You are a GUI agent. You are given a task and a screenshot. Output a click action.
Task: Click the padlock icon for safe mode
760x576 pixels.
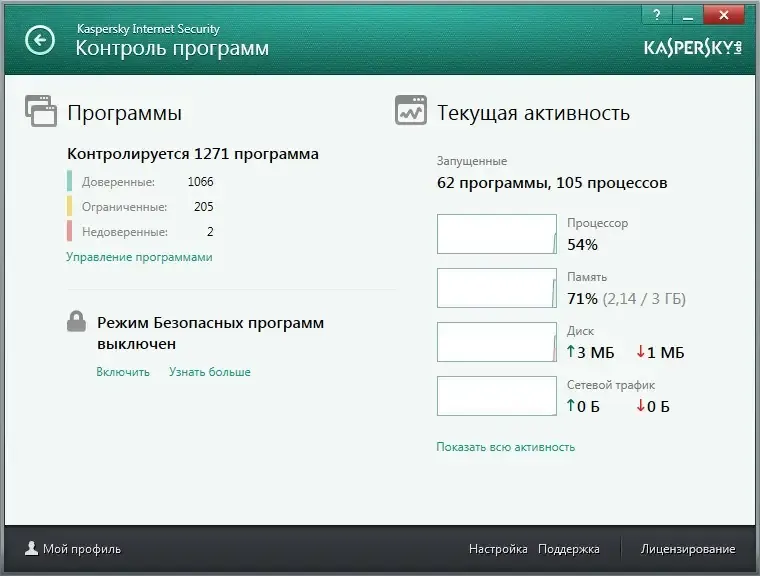(76, 321)
